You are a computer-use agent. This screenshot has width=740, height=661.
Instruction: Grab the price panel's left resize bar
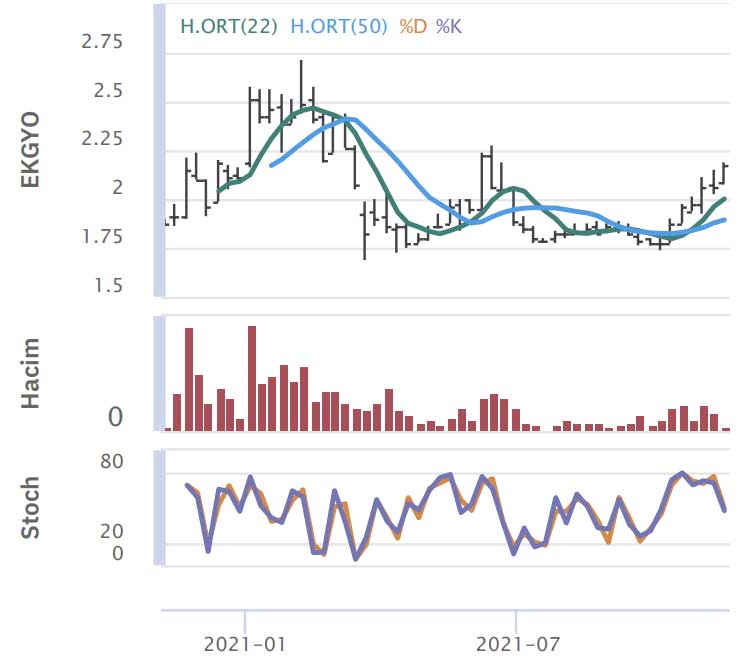coord(158,150)
